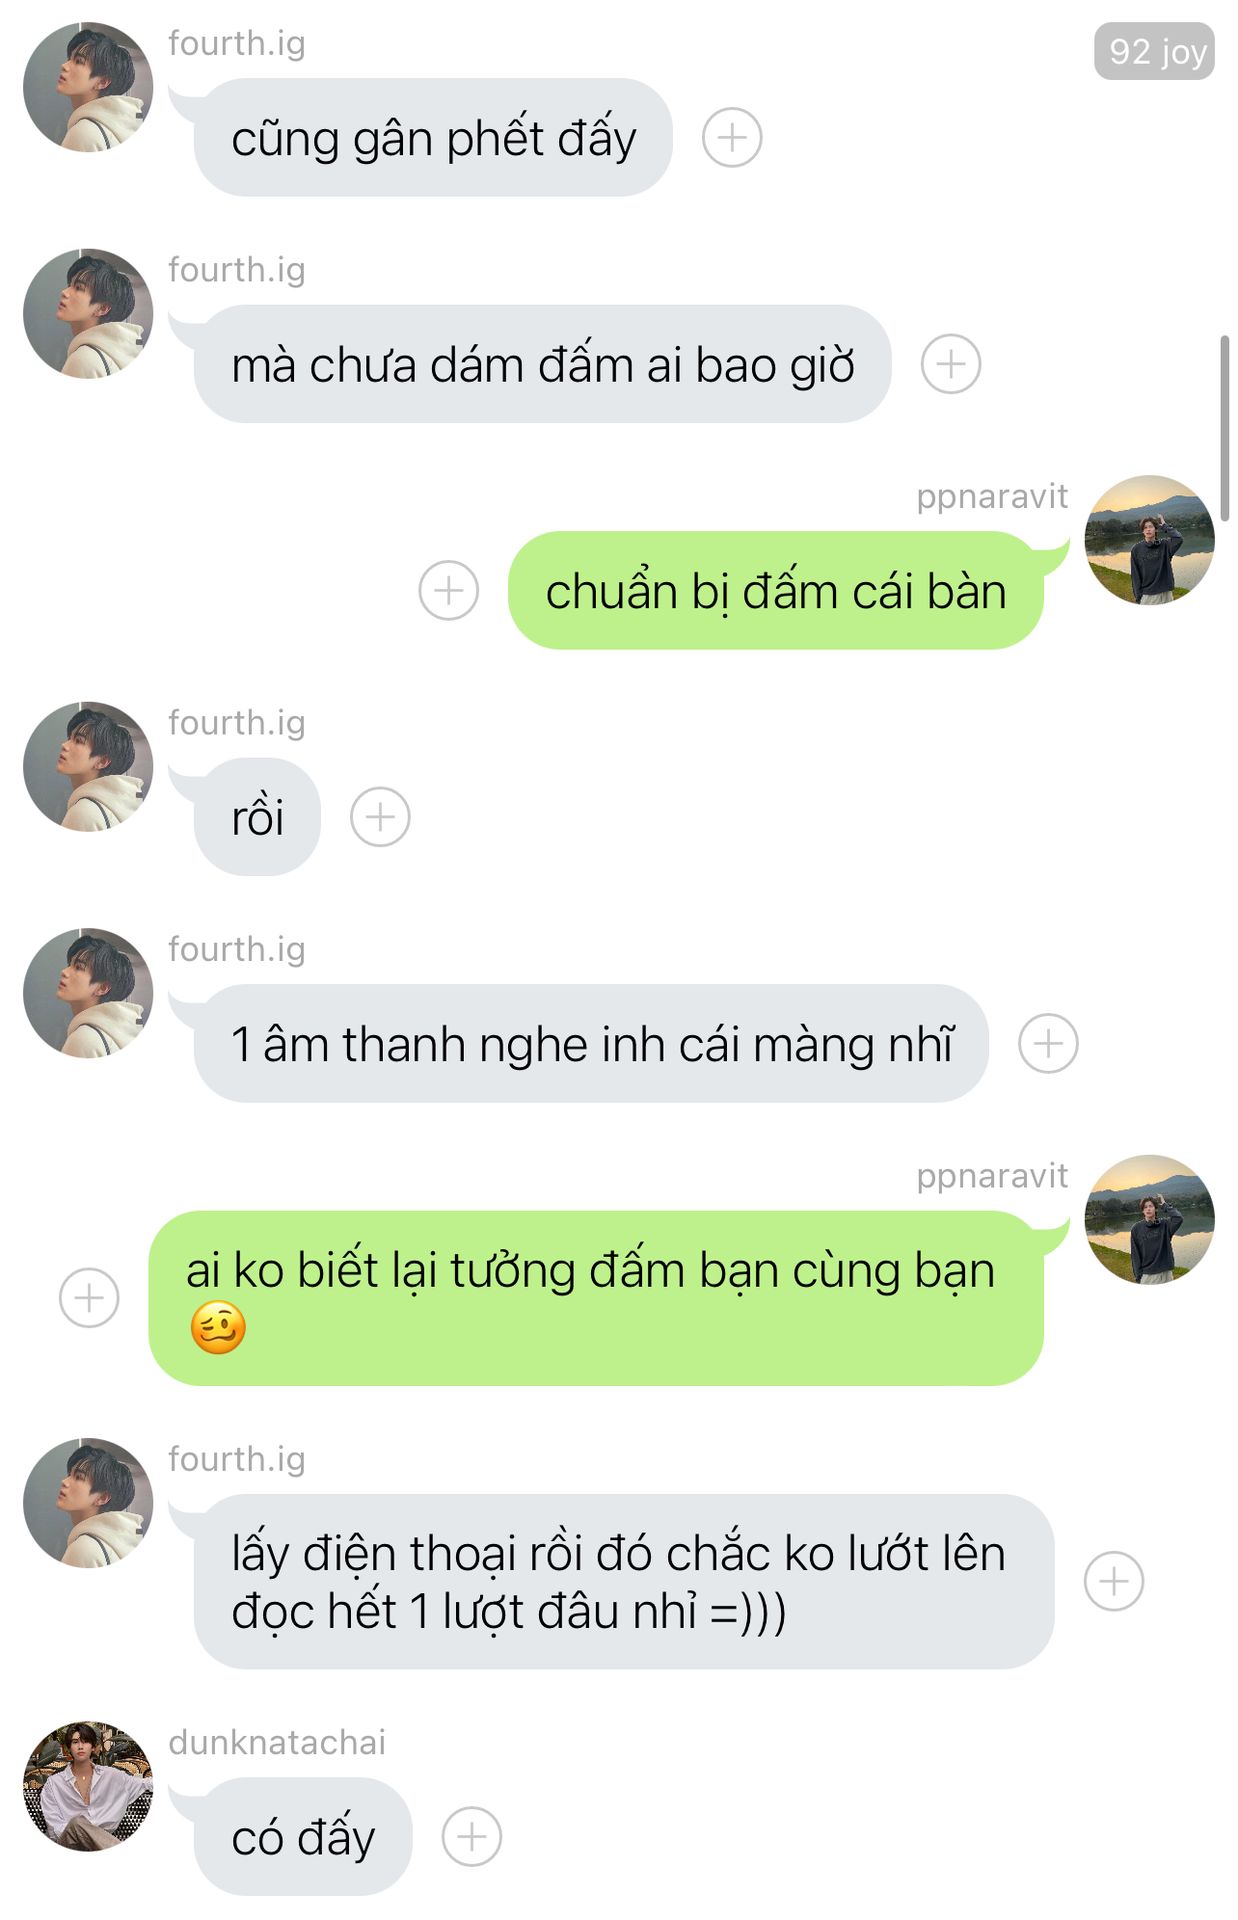Tap plus icon beside "ai ko biết lại tưởng" message

(x=89, y=1298)
